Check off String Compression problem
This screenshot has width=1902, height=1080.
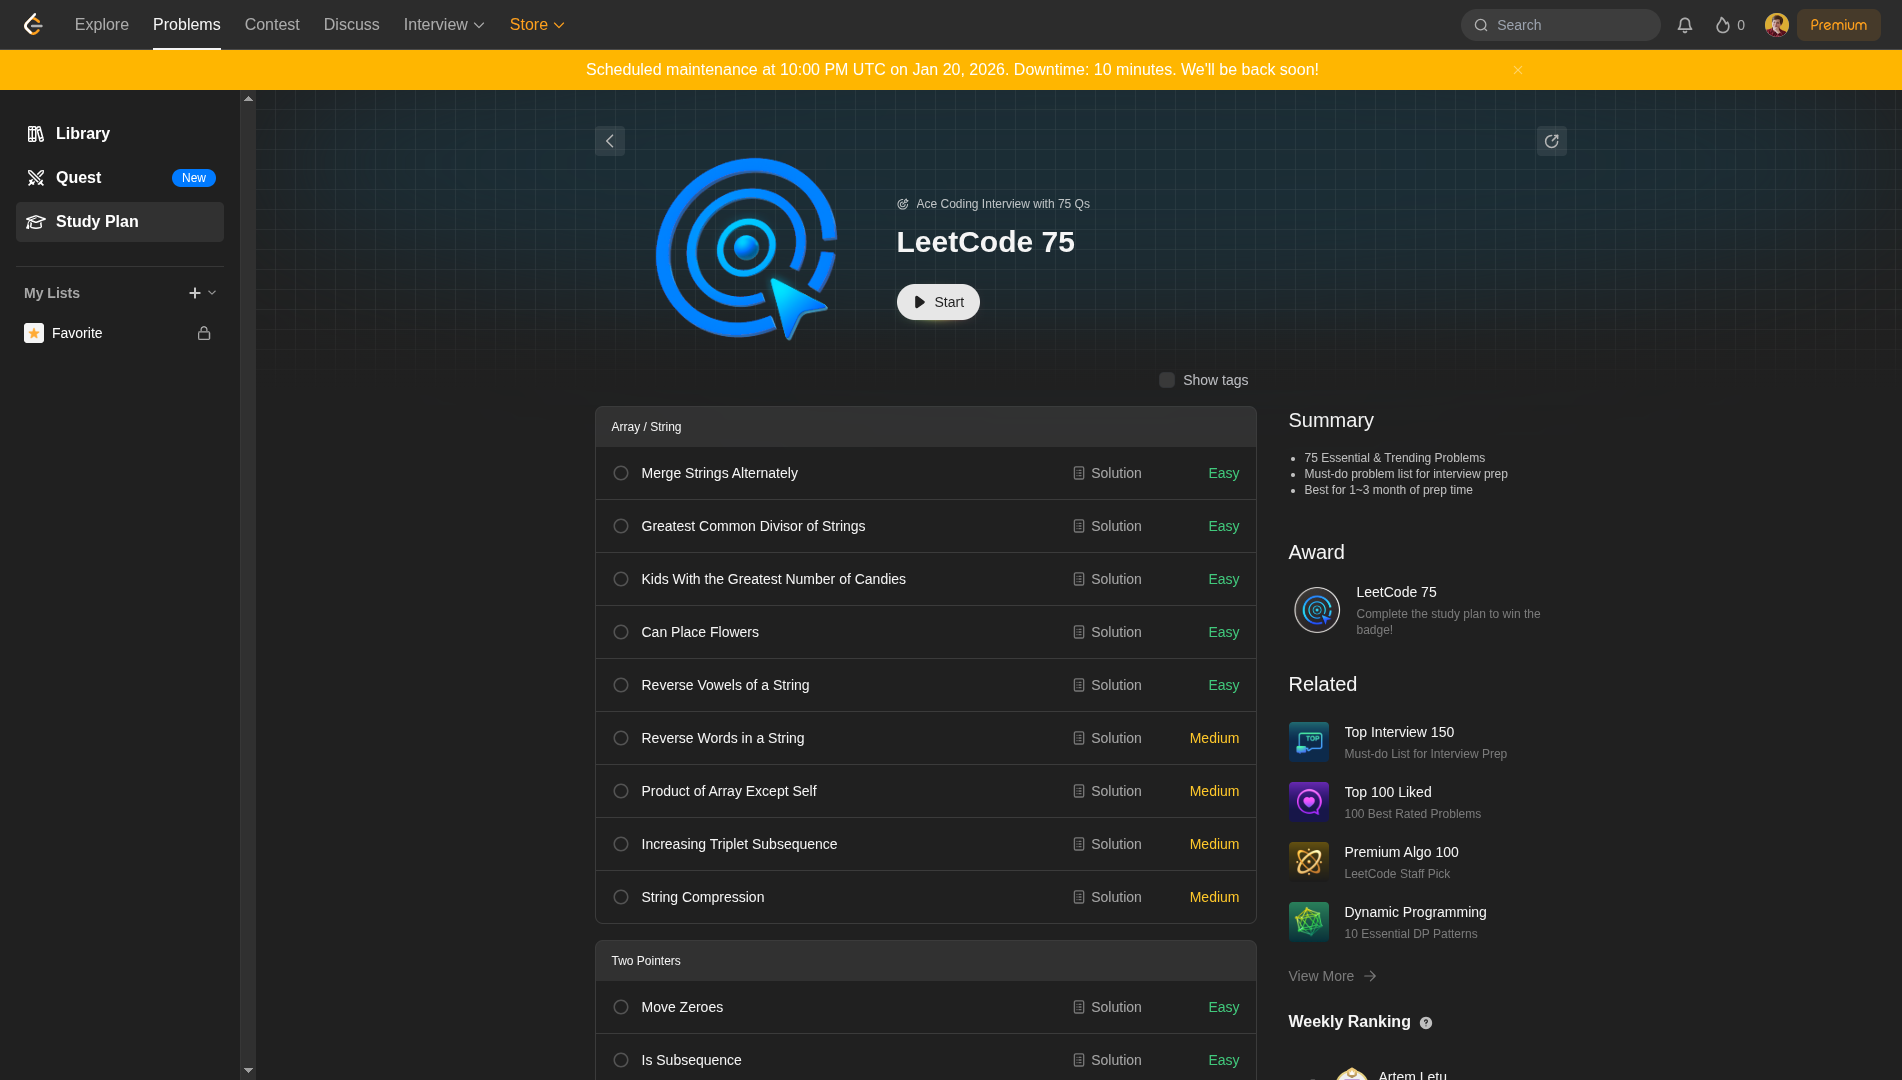tap(621, 897)
